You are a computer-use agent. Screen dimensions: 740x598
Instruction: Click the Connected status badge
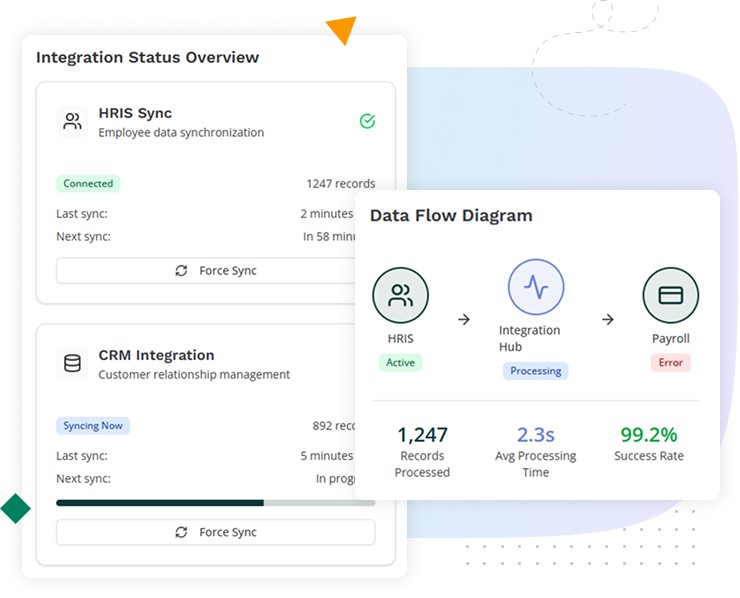[x=88, y=184]
